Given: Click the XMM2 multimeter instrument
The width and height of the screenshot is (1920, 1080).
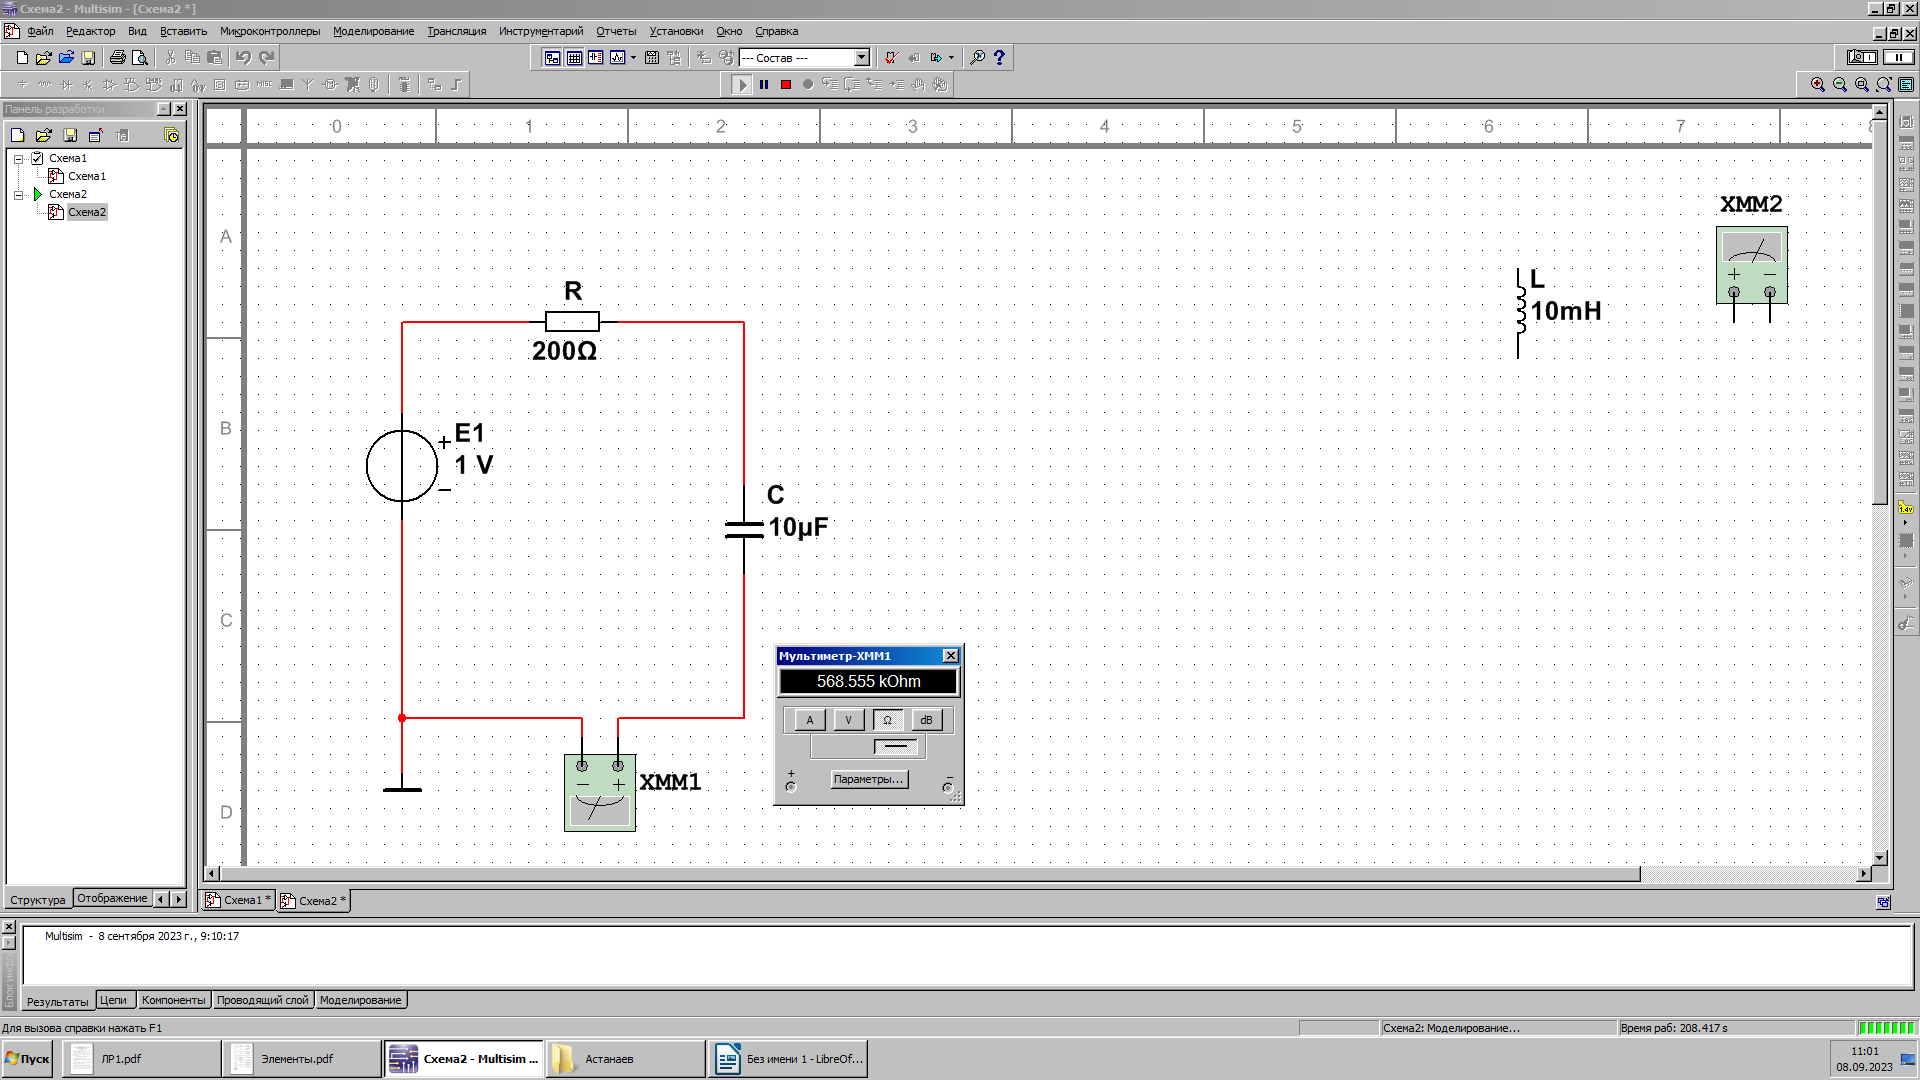Looking at the screenshot, I should (x=1752, y=265).
